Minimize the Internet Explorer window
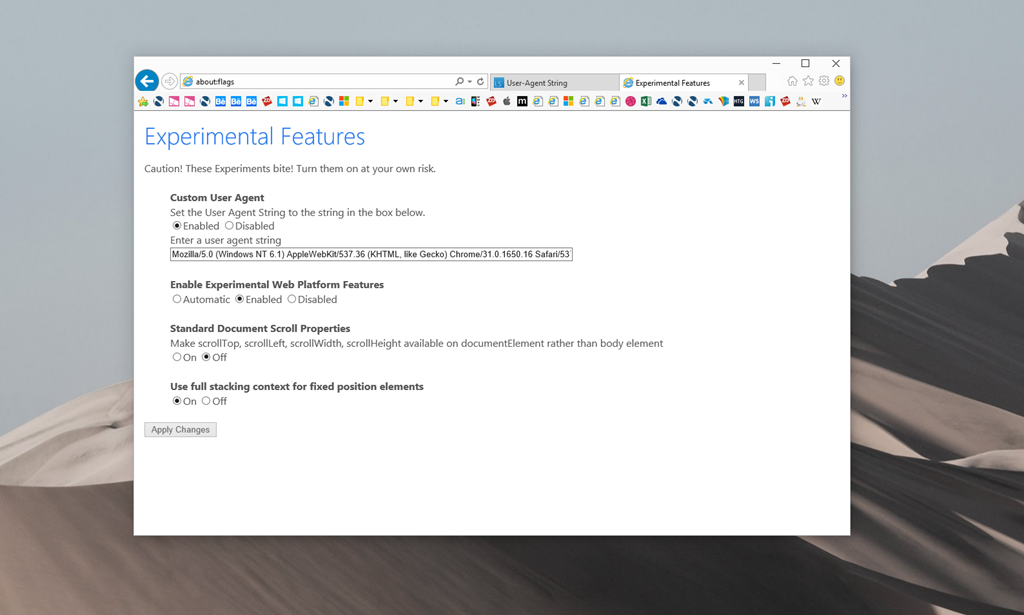 pos(776,63)
